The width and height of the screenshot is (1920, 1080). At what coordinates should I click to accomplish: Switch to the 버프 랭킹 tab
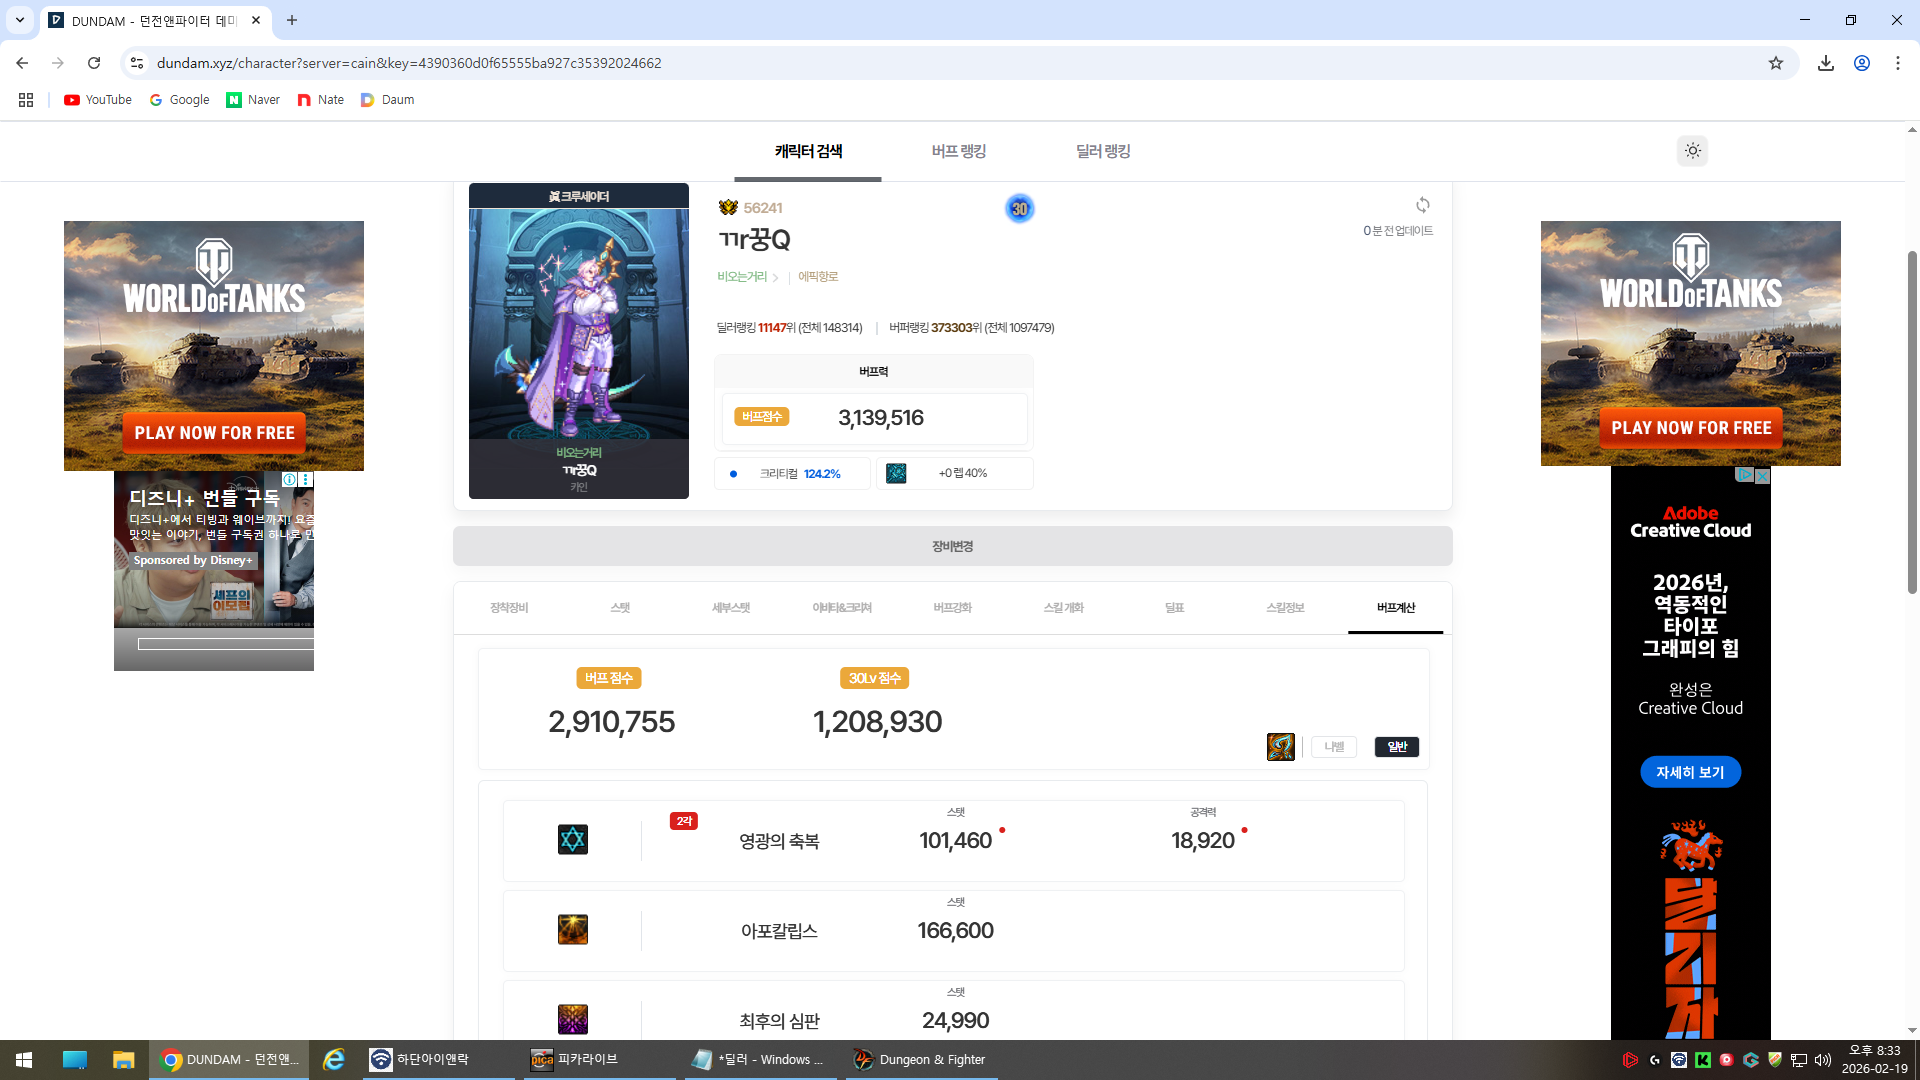pyautogui.click(x=958, y=151)
